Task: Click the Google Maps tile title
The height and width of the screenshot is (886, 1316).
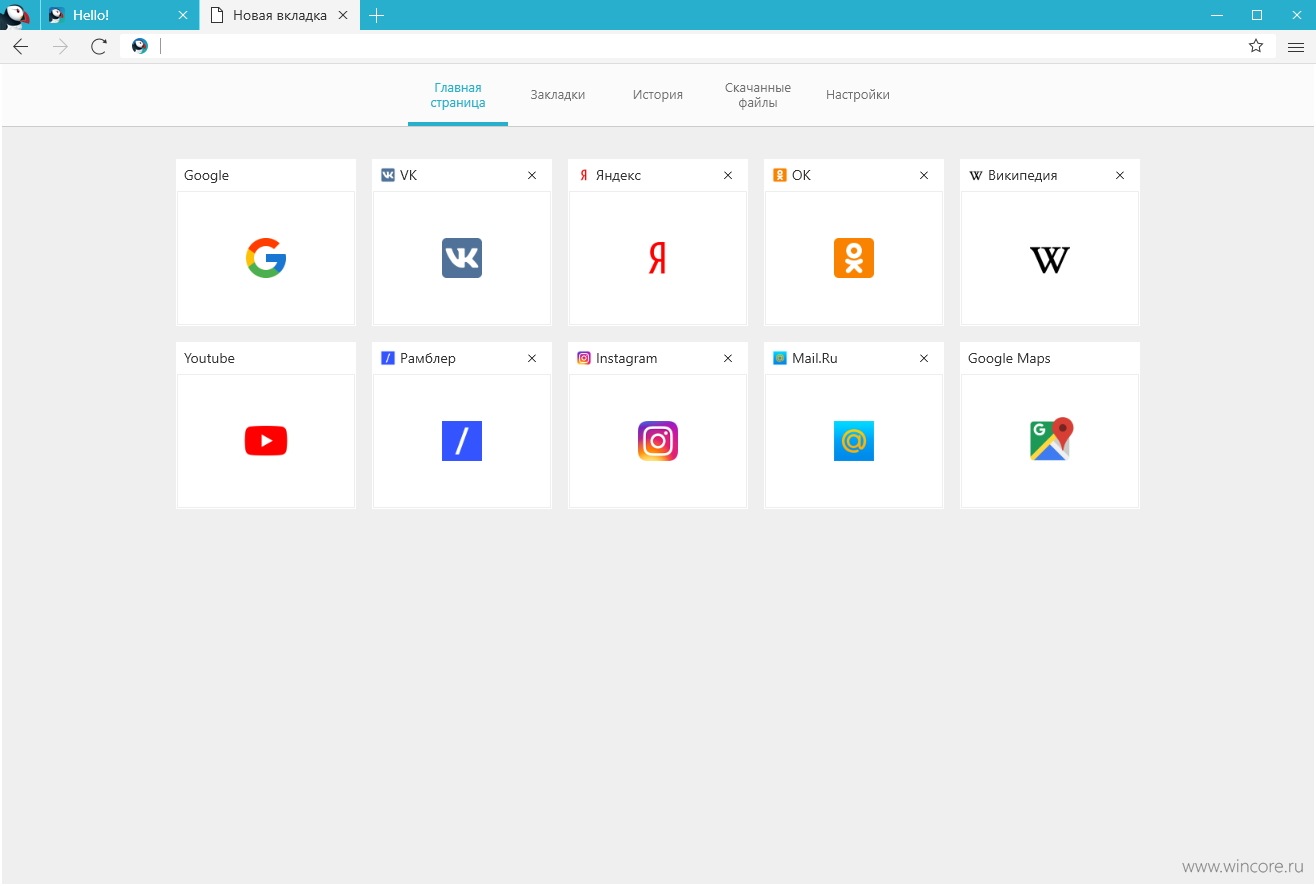Action: (x=1009, y=358)
